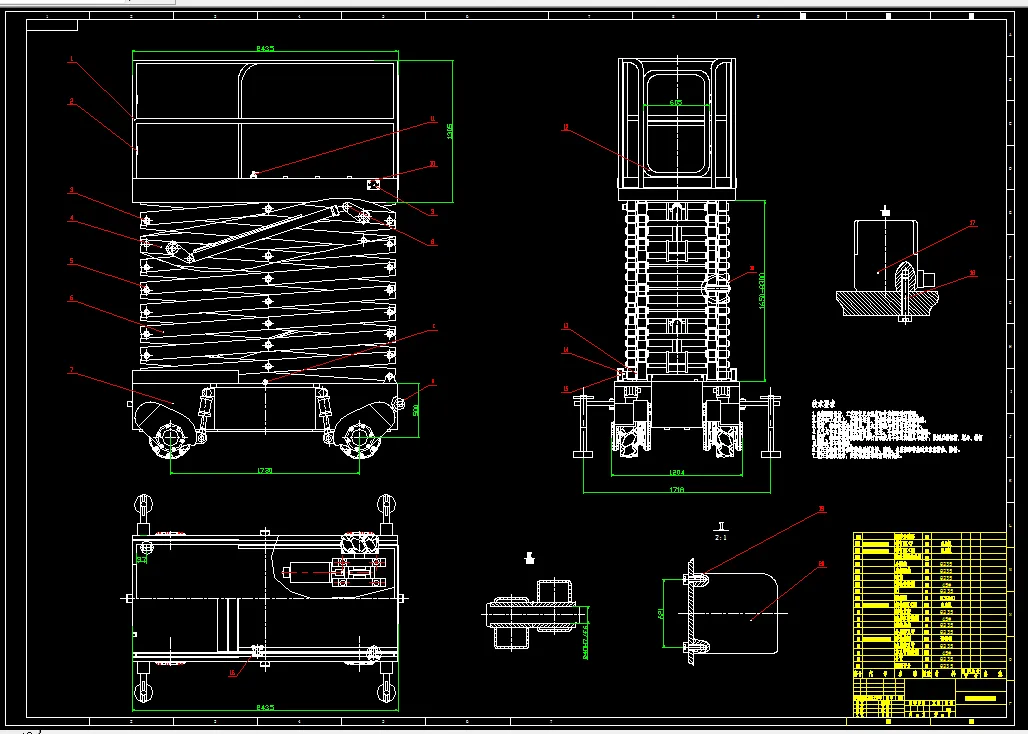This screenshot has width=1028, height=734.
Task: Select part callout number 13
Action: click(565, 326)
